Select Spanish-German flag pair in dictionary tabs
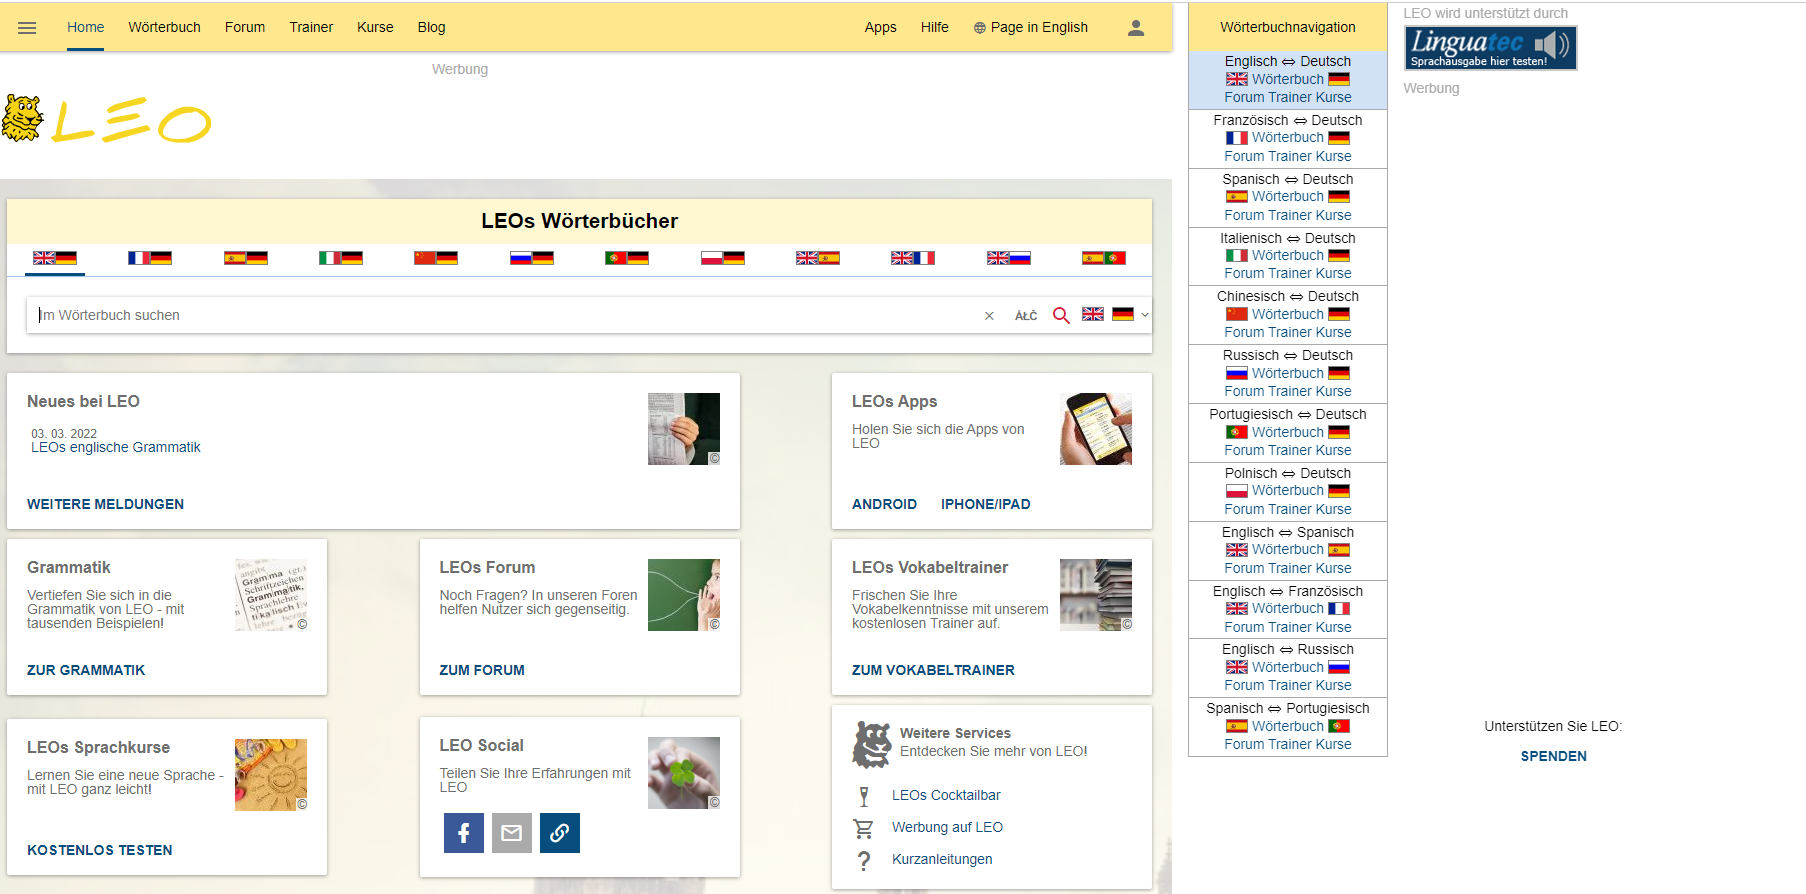The image size is (1806, 894). (x=246, y=258)
